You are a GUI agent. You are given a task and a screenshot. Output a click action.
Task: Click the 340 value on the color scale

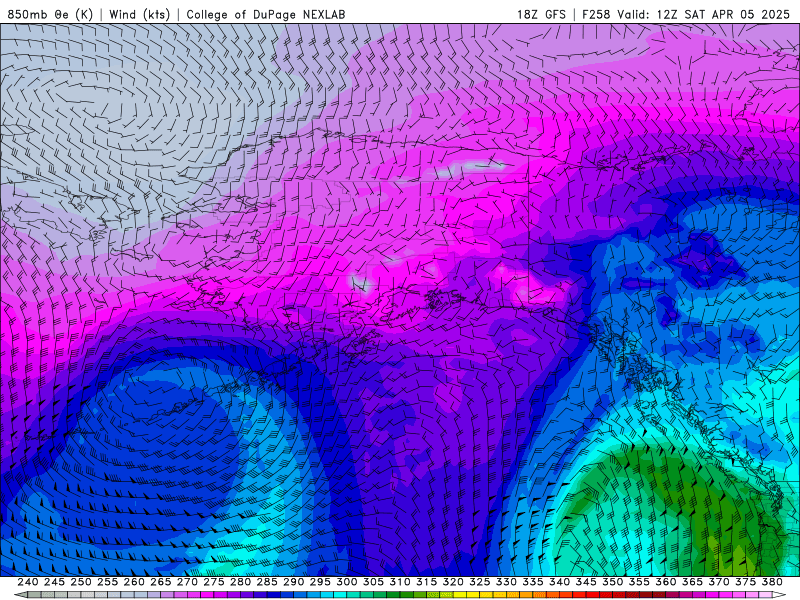559,582
